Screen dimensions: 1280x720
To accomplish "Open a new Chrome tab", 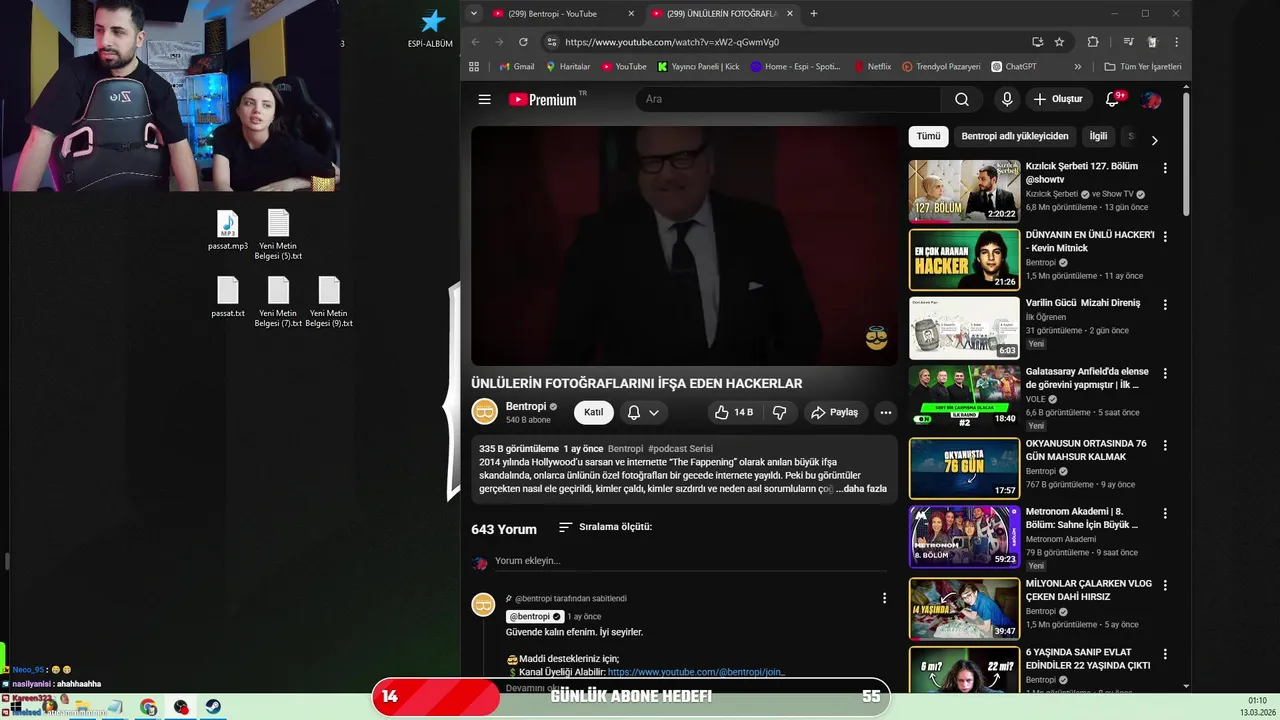I will tap(814, 14).
